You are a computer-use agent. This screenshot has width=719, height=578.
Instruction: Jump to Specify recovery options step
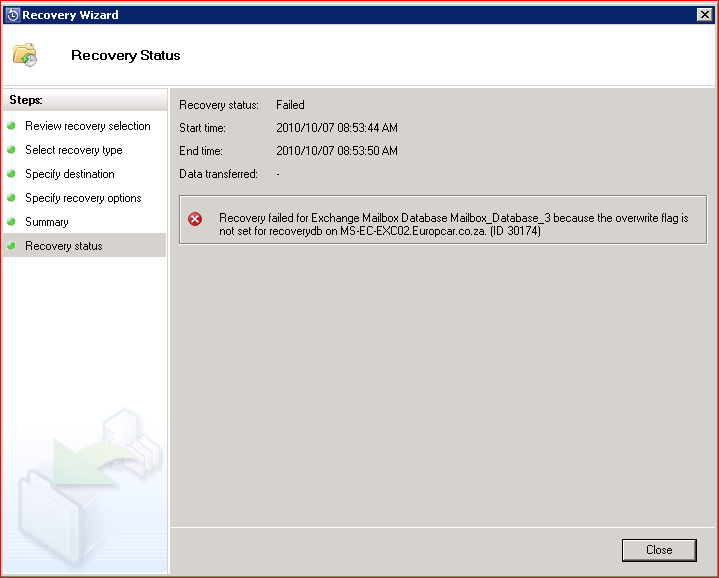pos(83,198)
